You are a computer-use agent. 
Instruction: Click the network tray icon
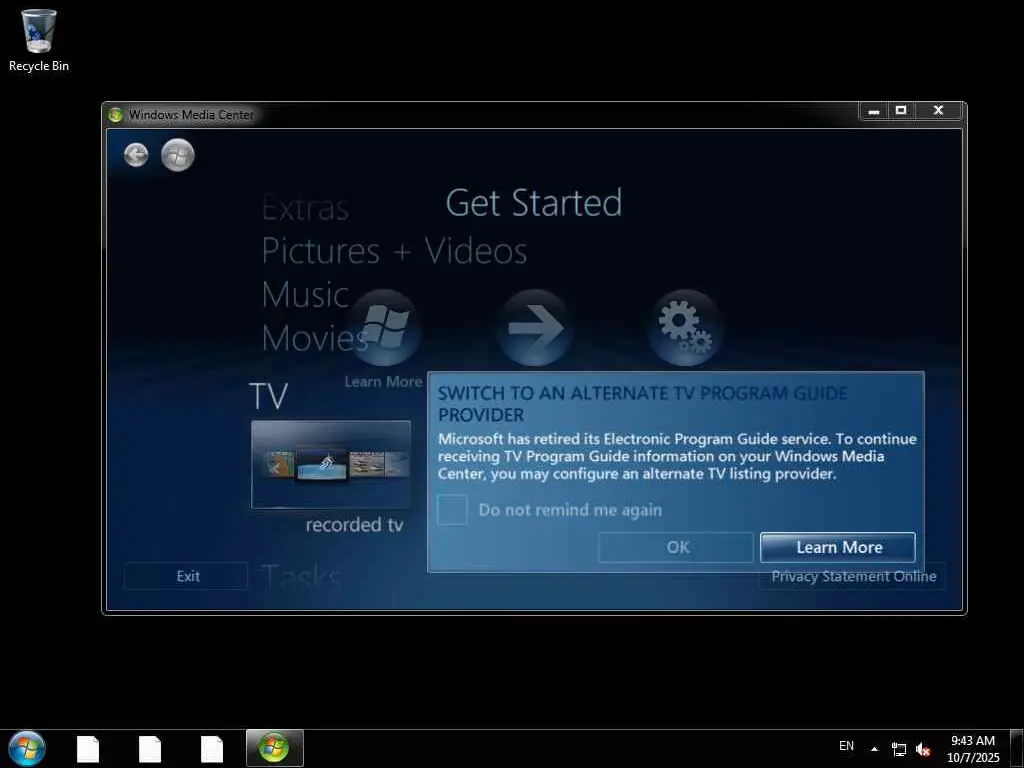click(899, 749)
